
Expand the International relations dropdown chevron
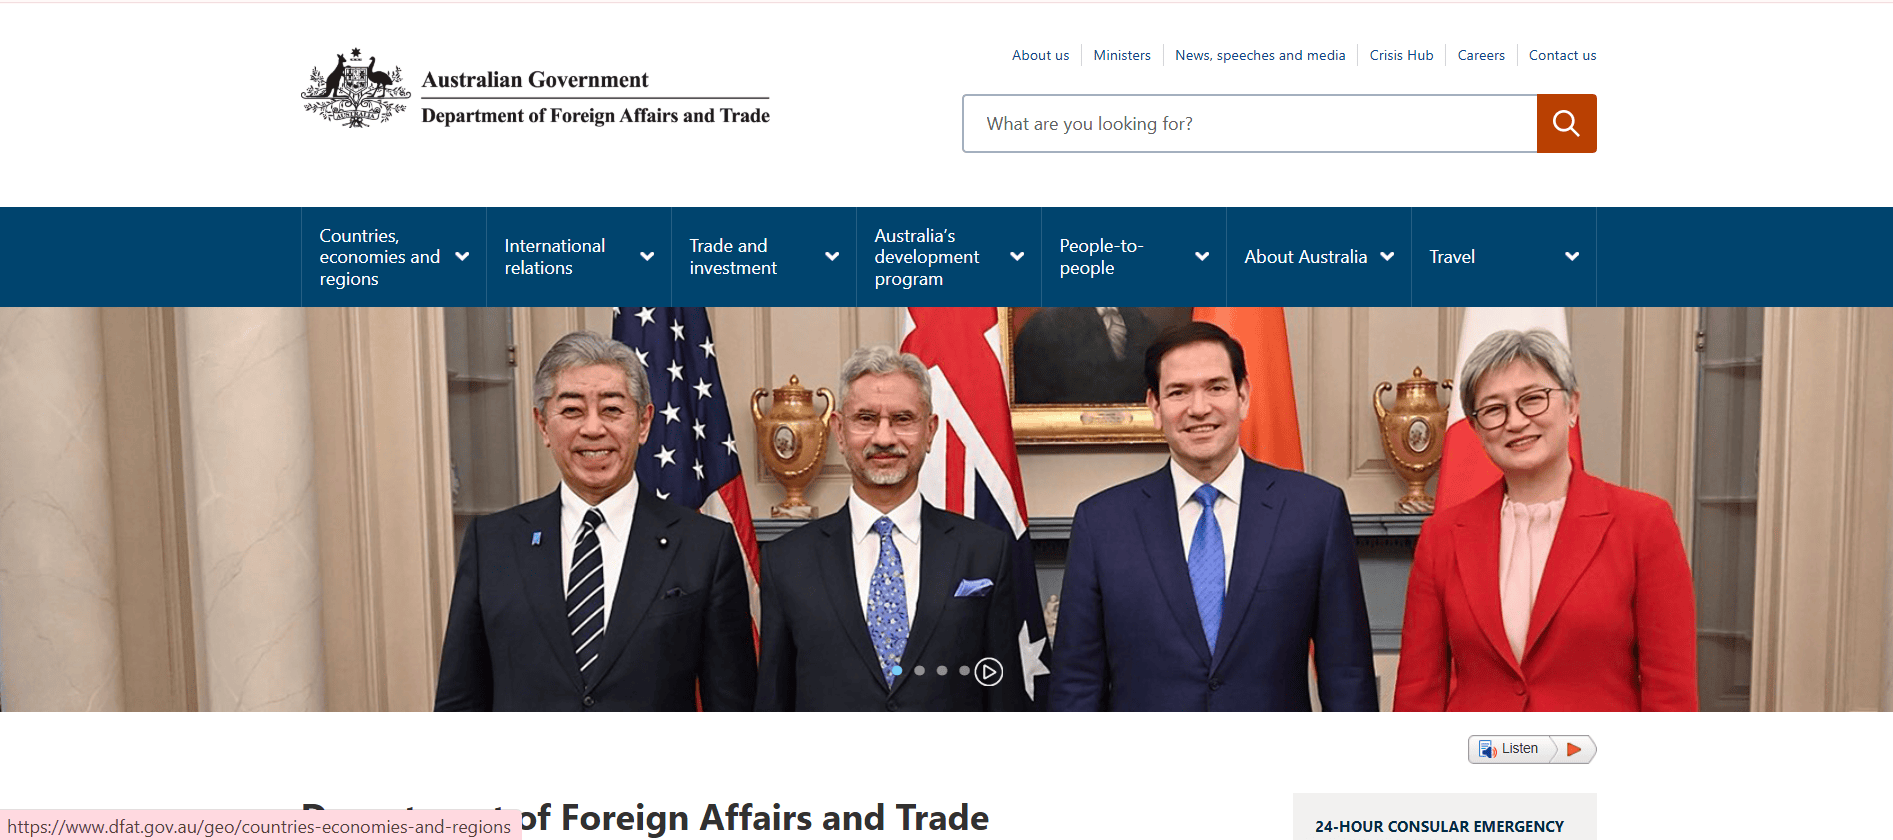(647, 257)
